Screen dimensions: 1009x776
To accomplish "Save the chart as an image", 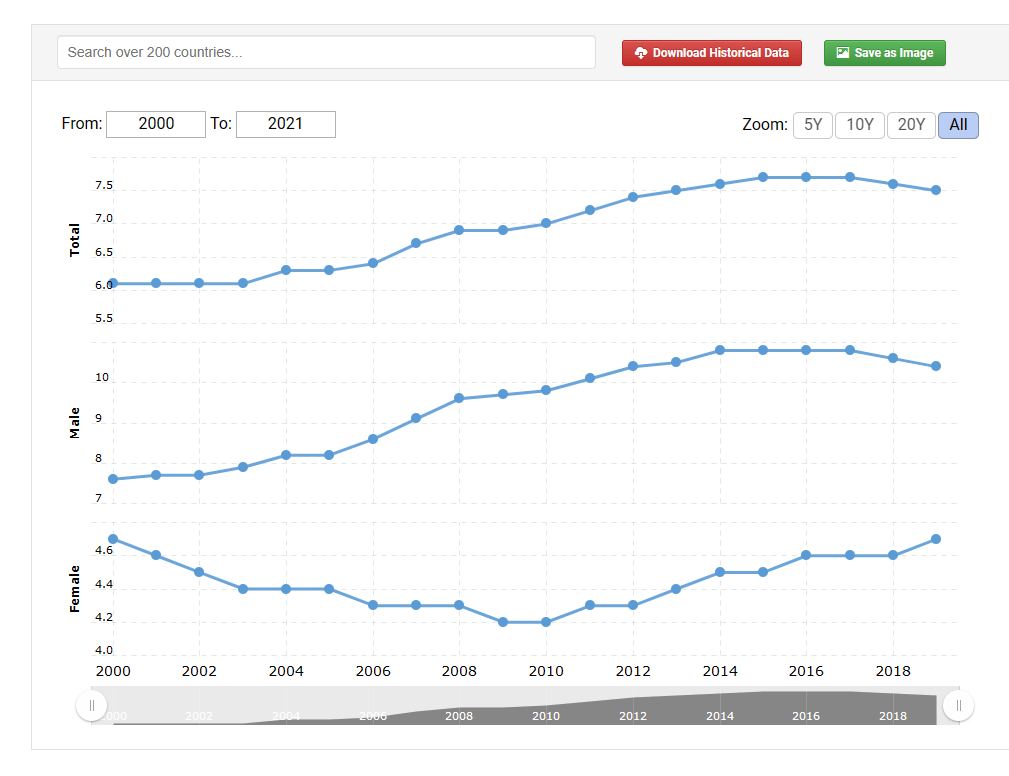I will tap(885, 53).
